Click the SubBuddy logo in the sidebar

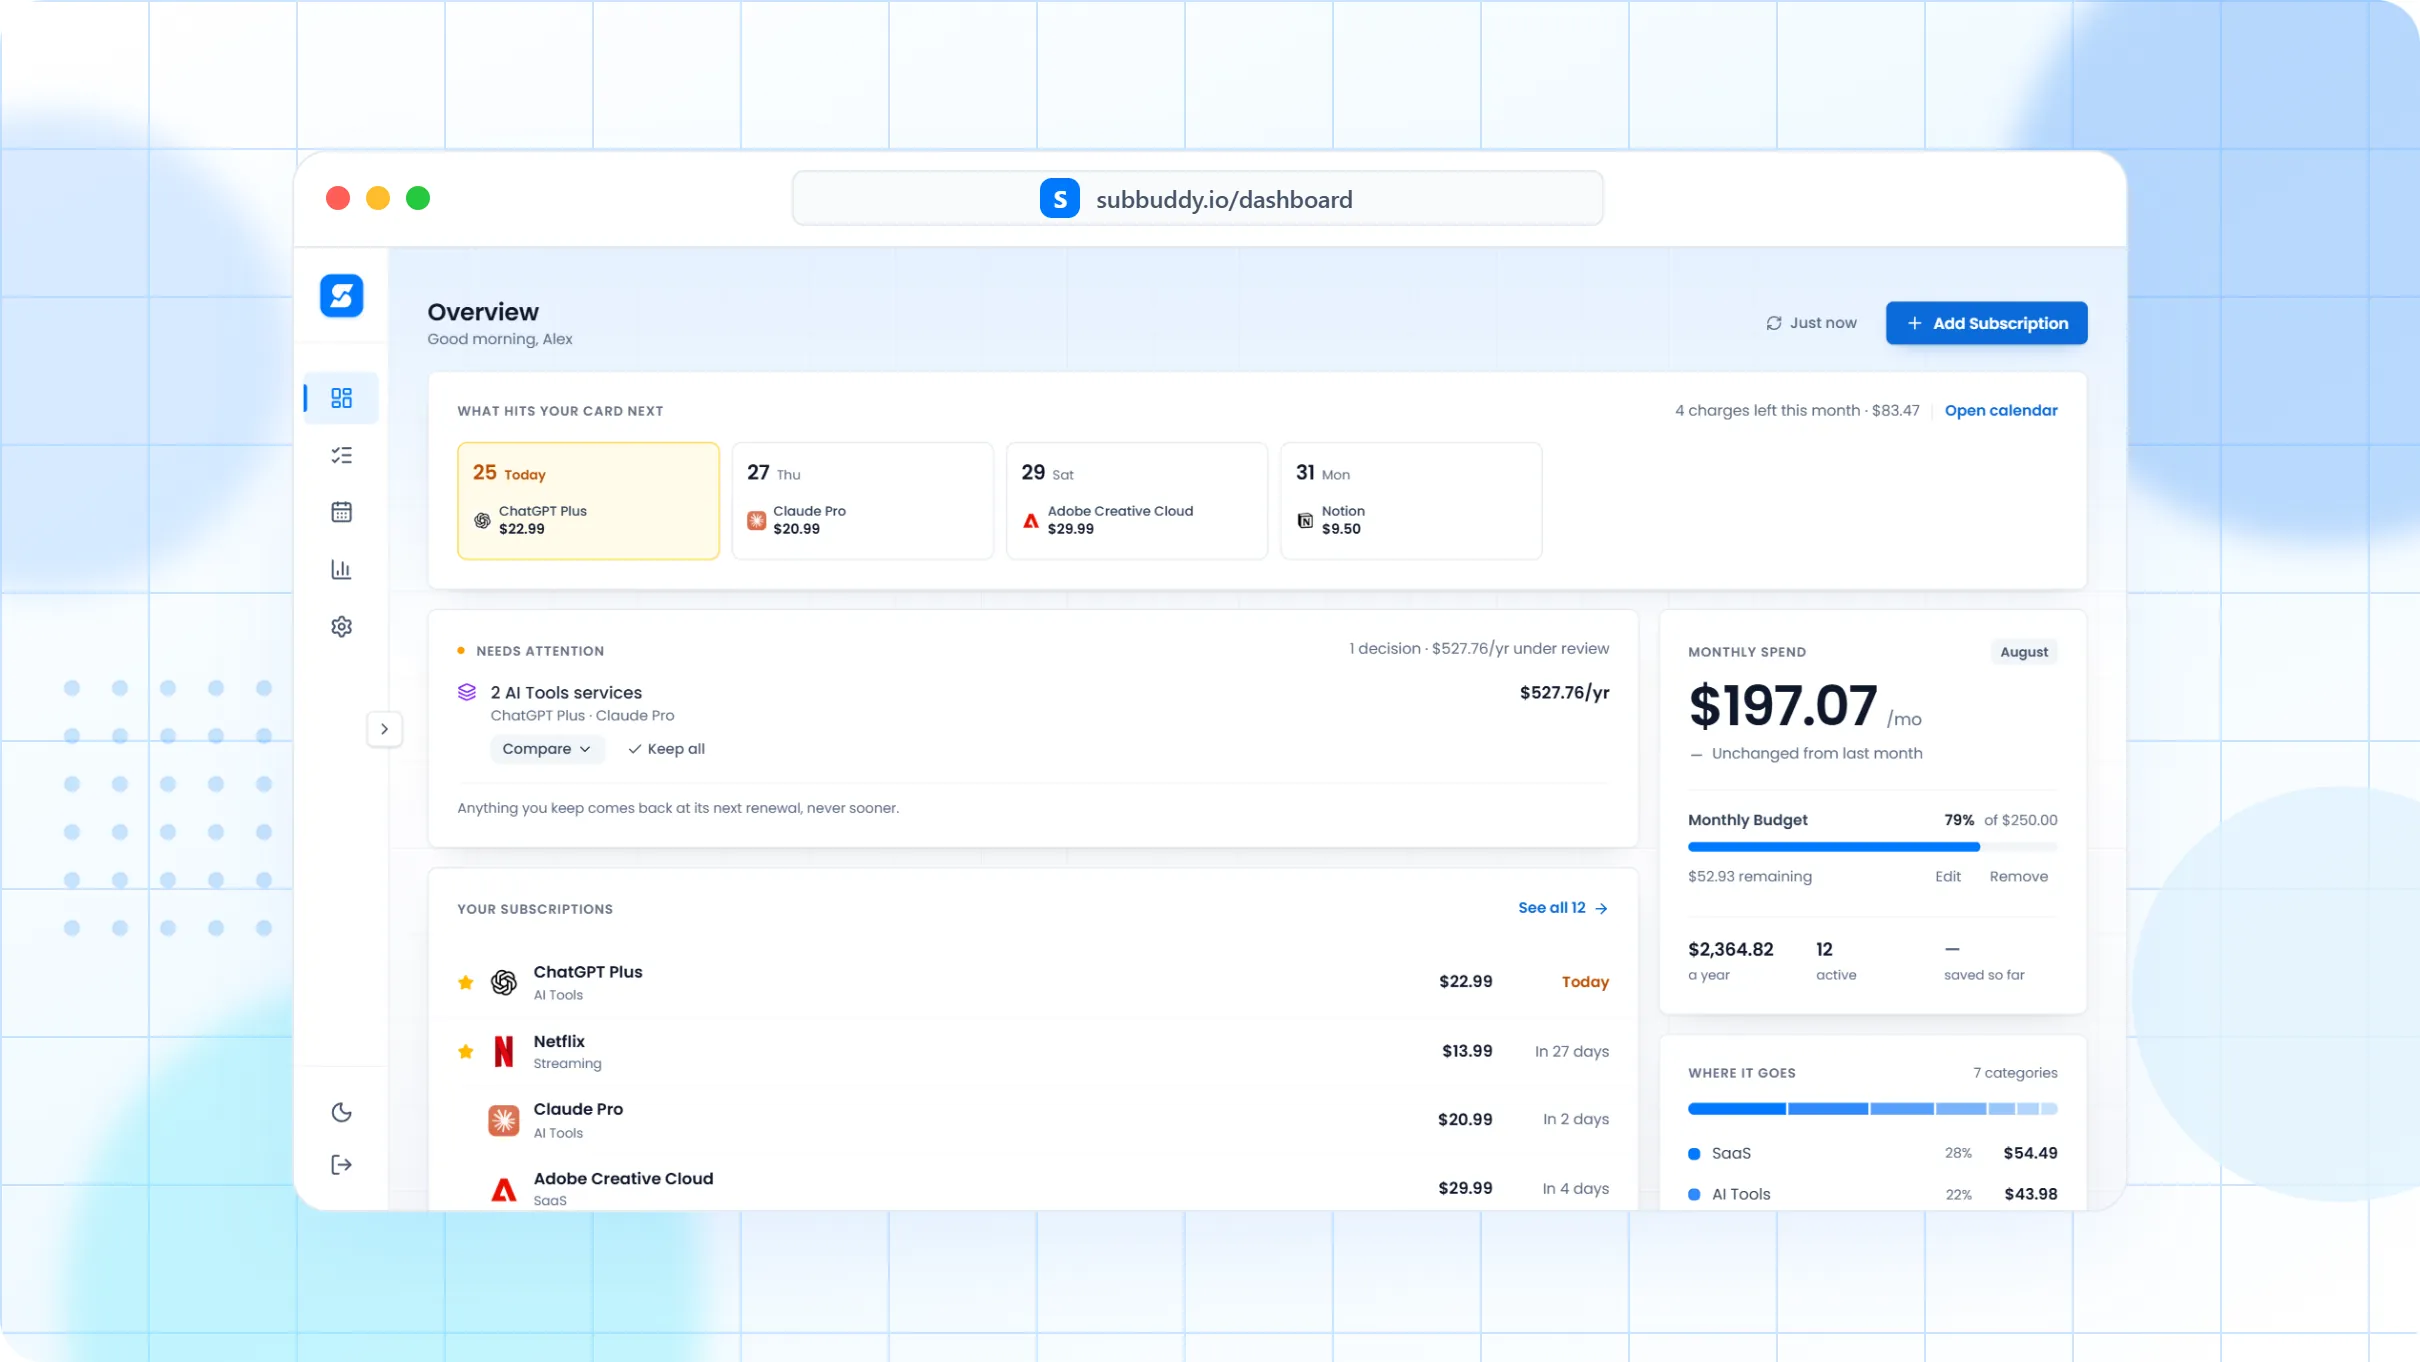pyautogui.click(x=341, y=296)
